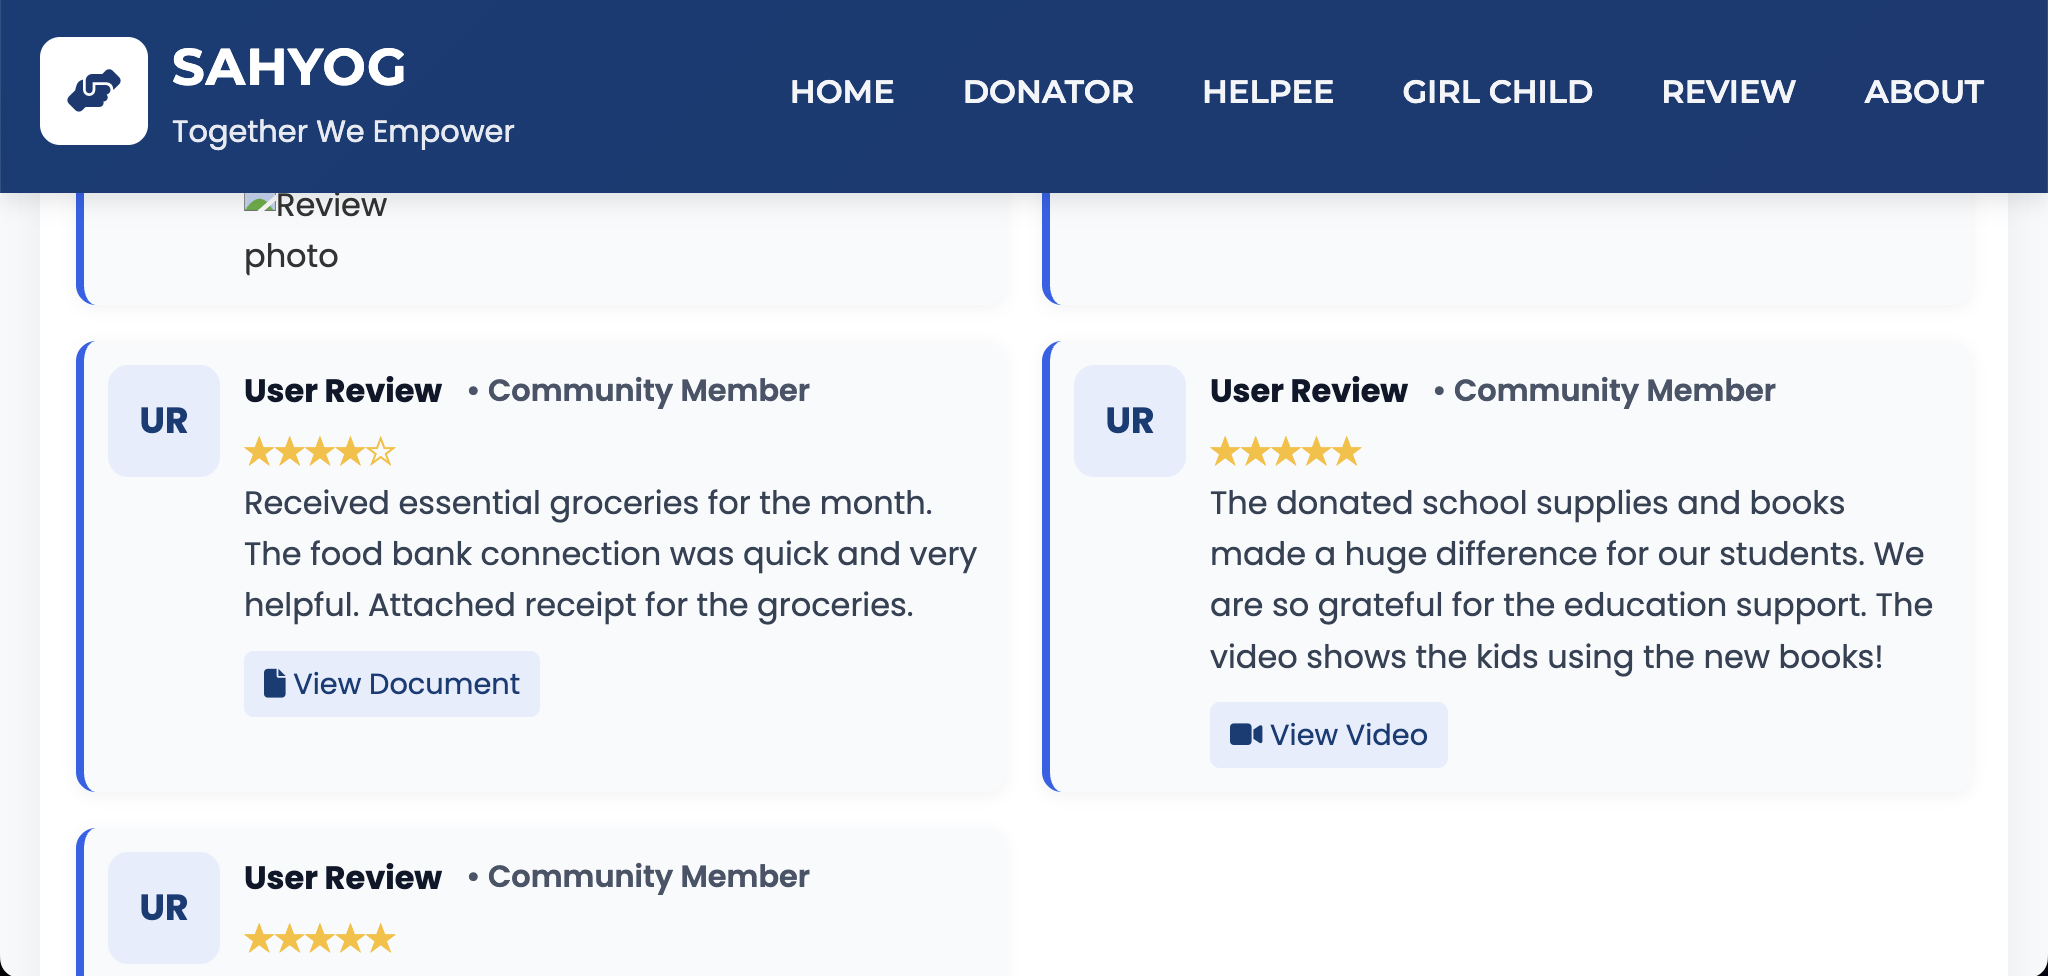The width and height of the screenshot is (2048, 976).
Task: Click the star rating on the bottom review
Action: click(320, 939)
